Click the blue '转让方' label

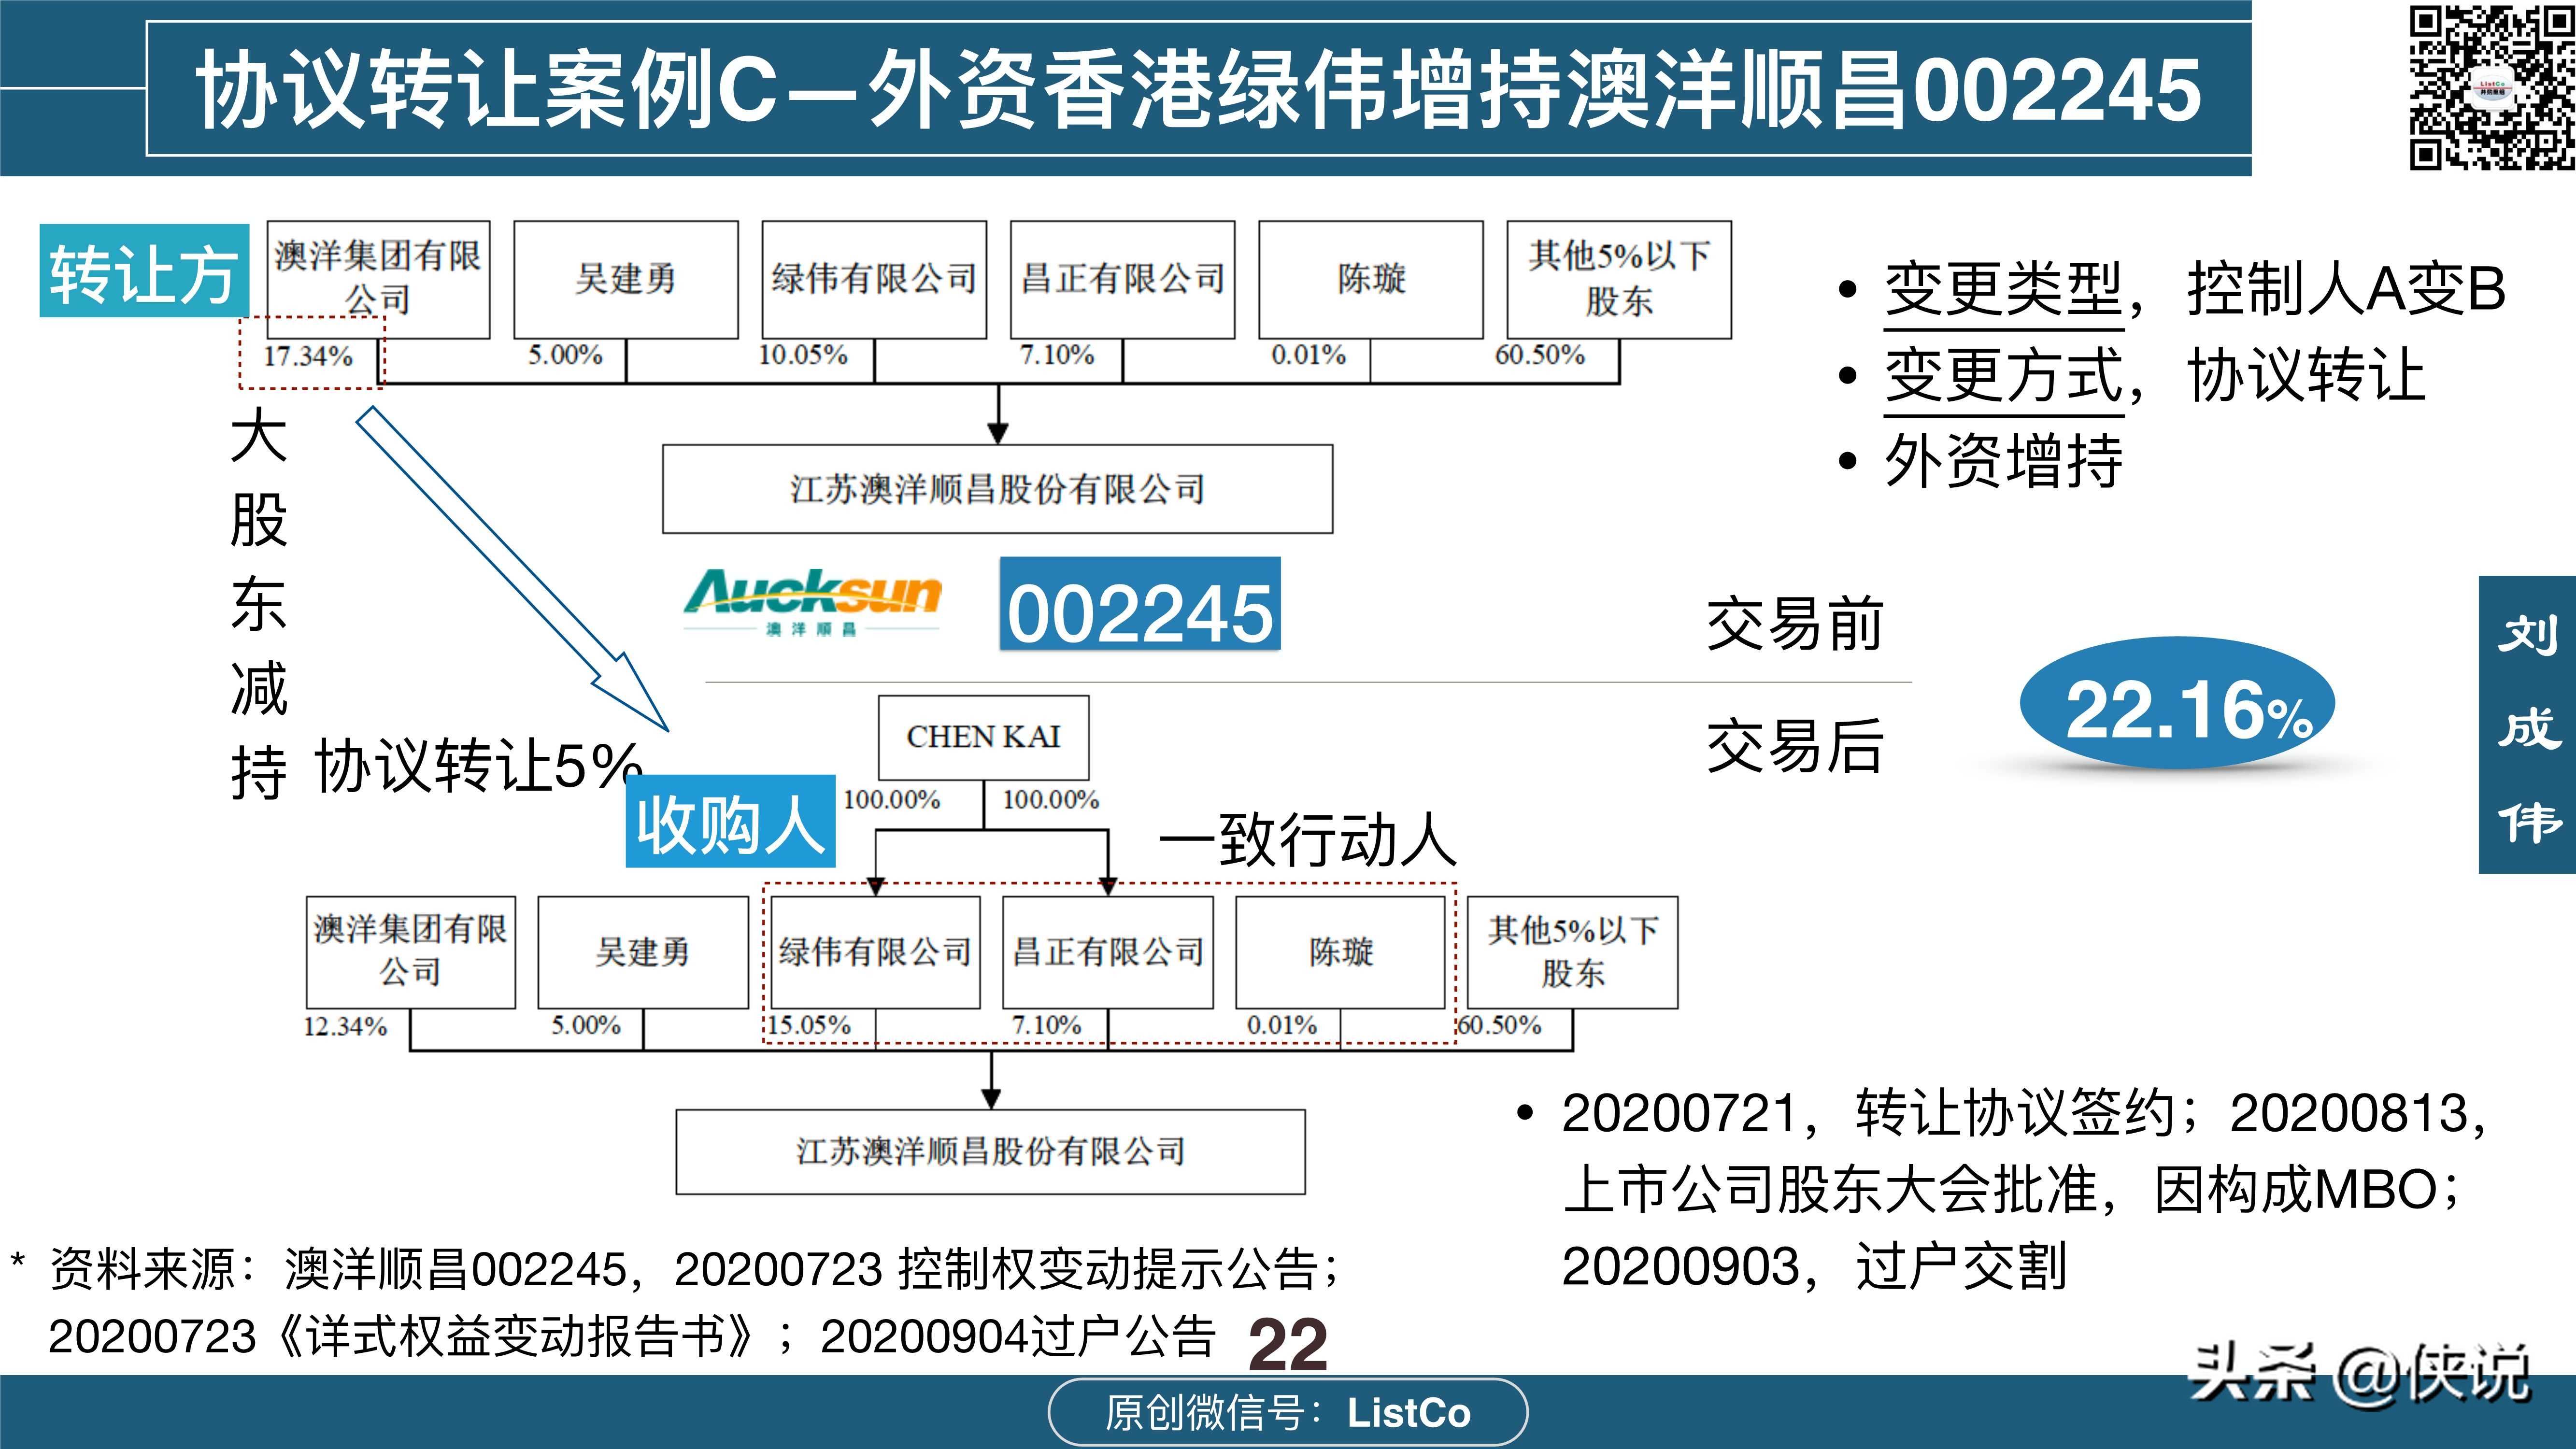(144, 271)
